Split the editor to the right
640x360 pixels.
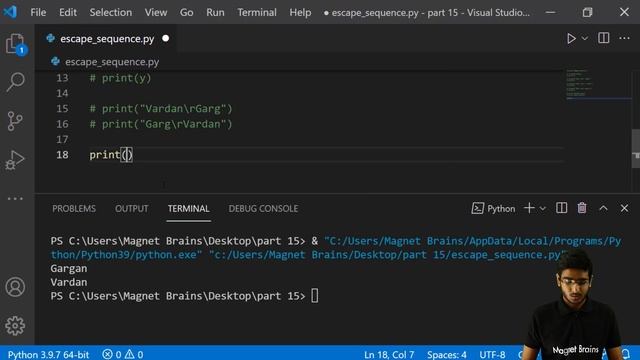pos(603,38)
